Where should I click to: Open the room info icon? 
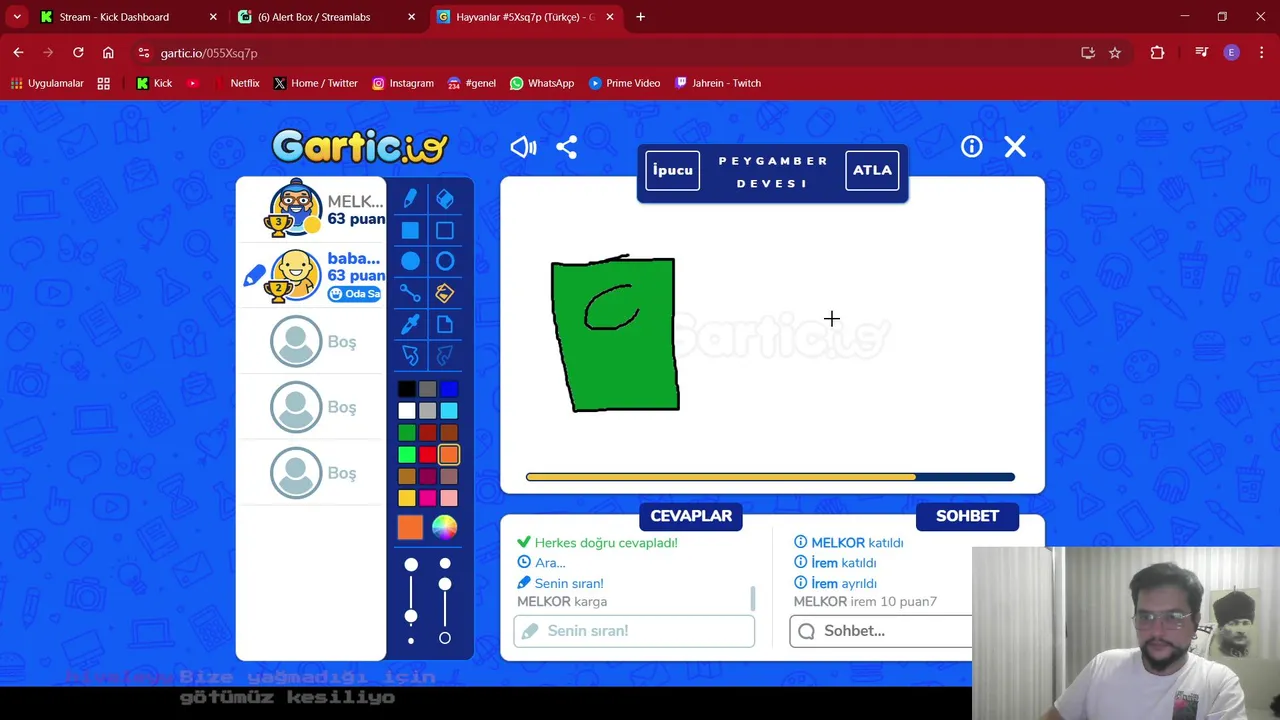pos(971,147)
